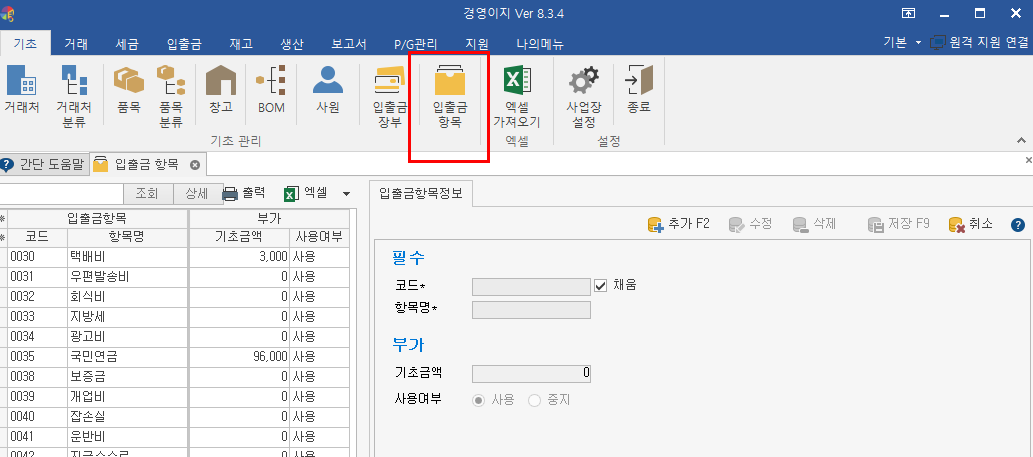Switch to the 거래 ribbon tab
Image resolution: width=1033 pixels, height=457 pixels.
click(x=76, y=44)
